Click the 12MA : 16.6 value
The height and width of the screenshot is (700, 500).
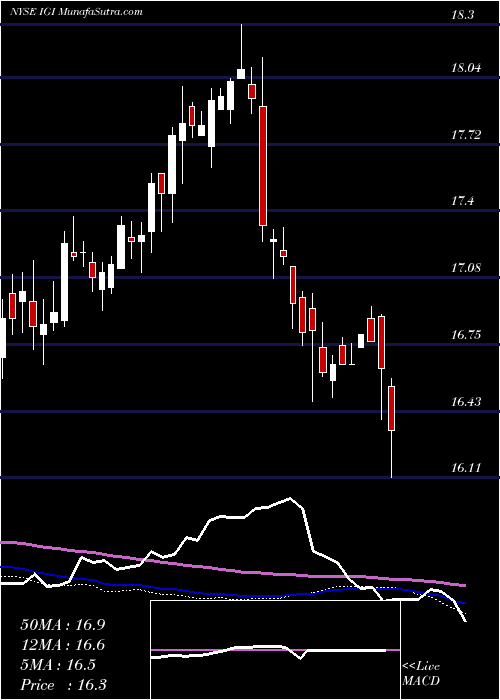(x=62, y=644)
